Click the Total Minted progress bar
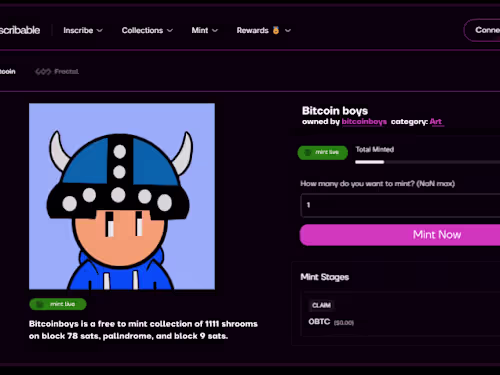 point(428,162)
